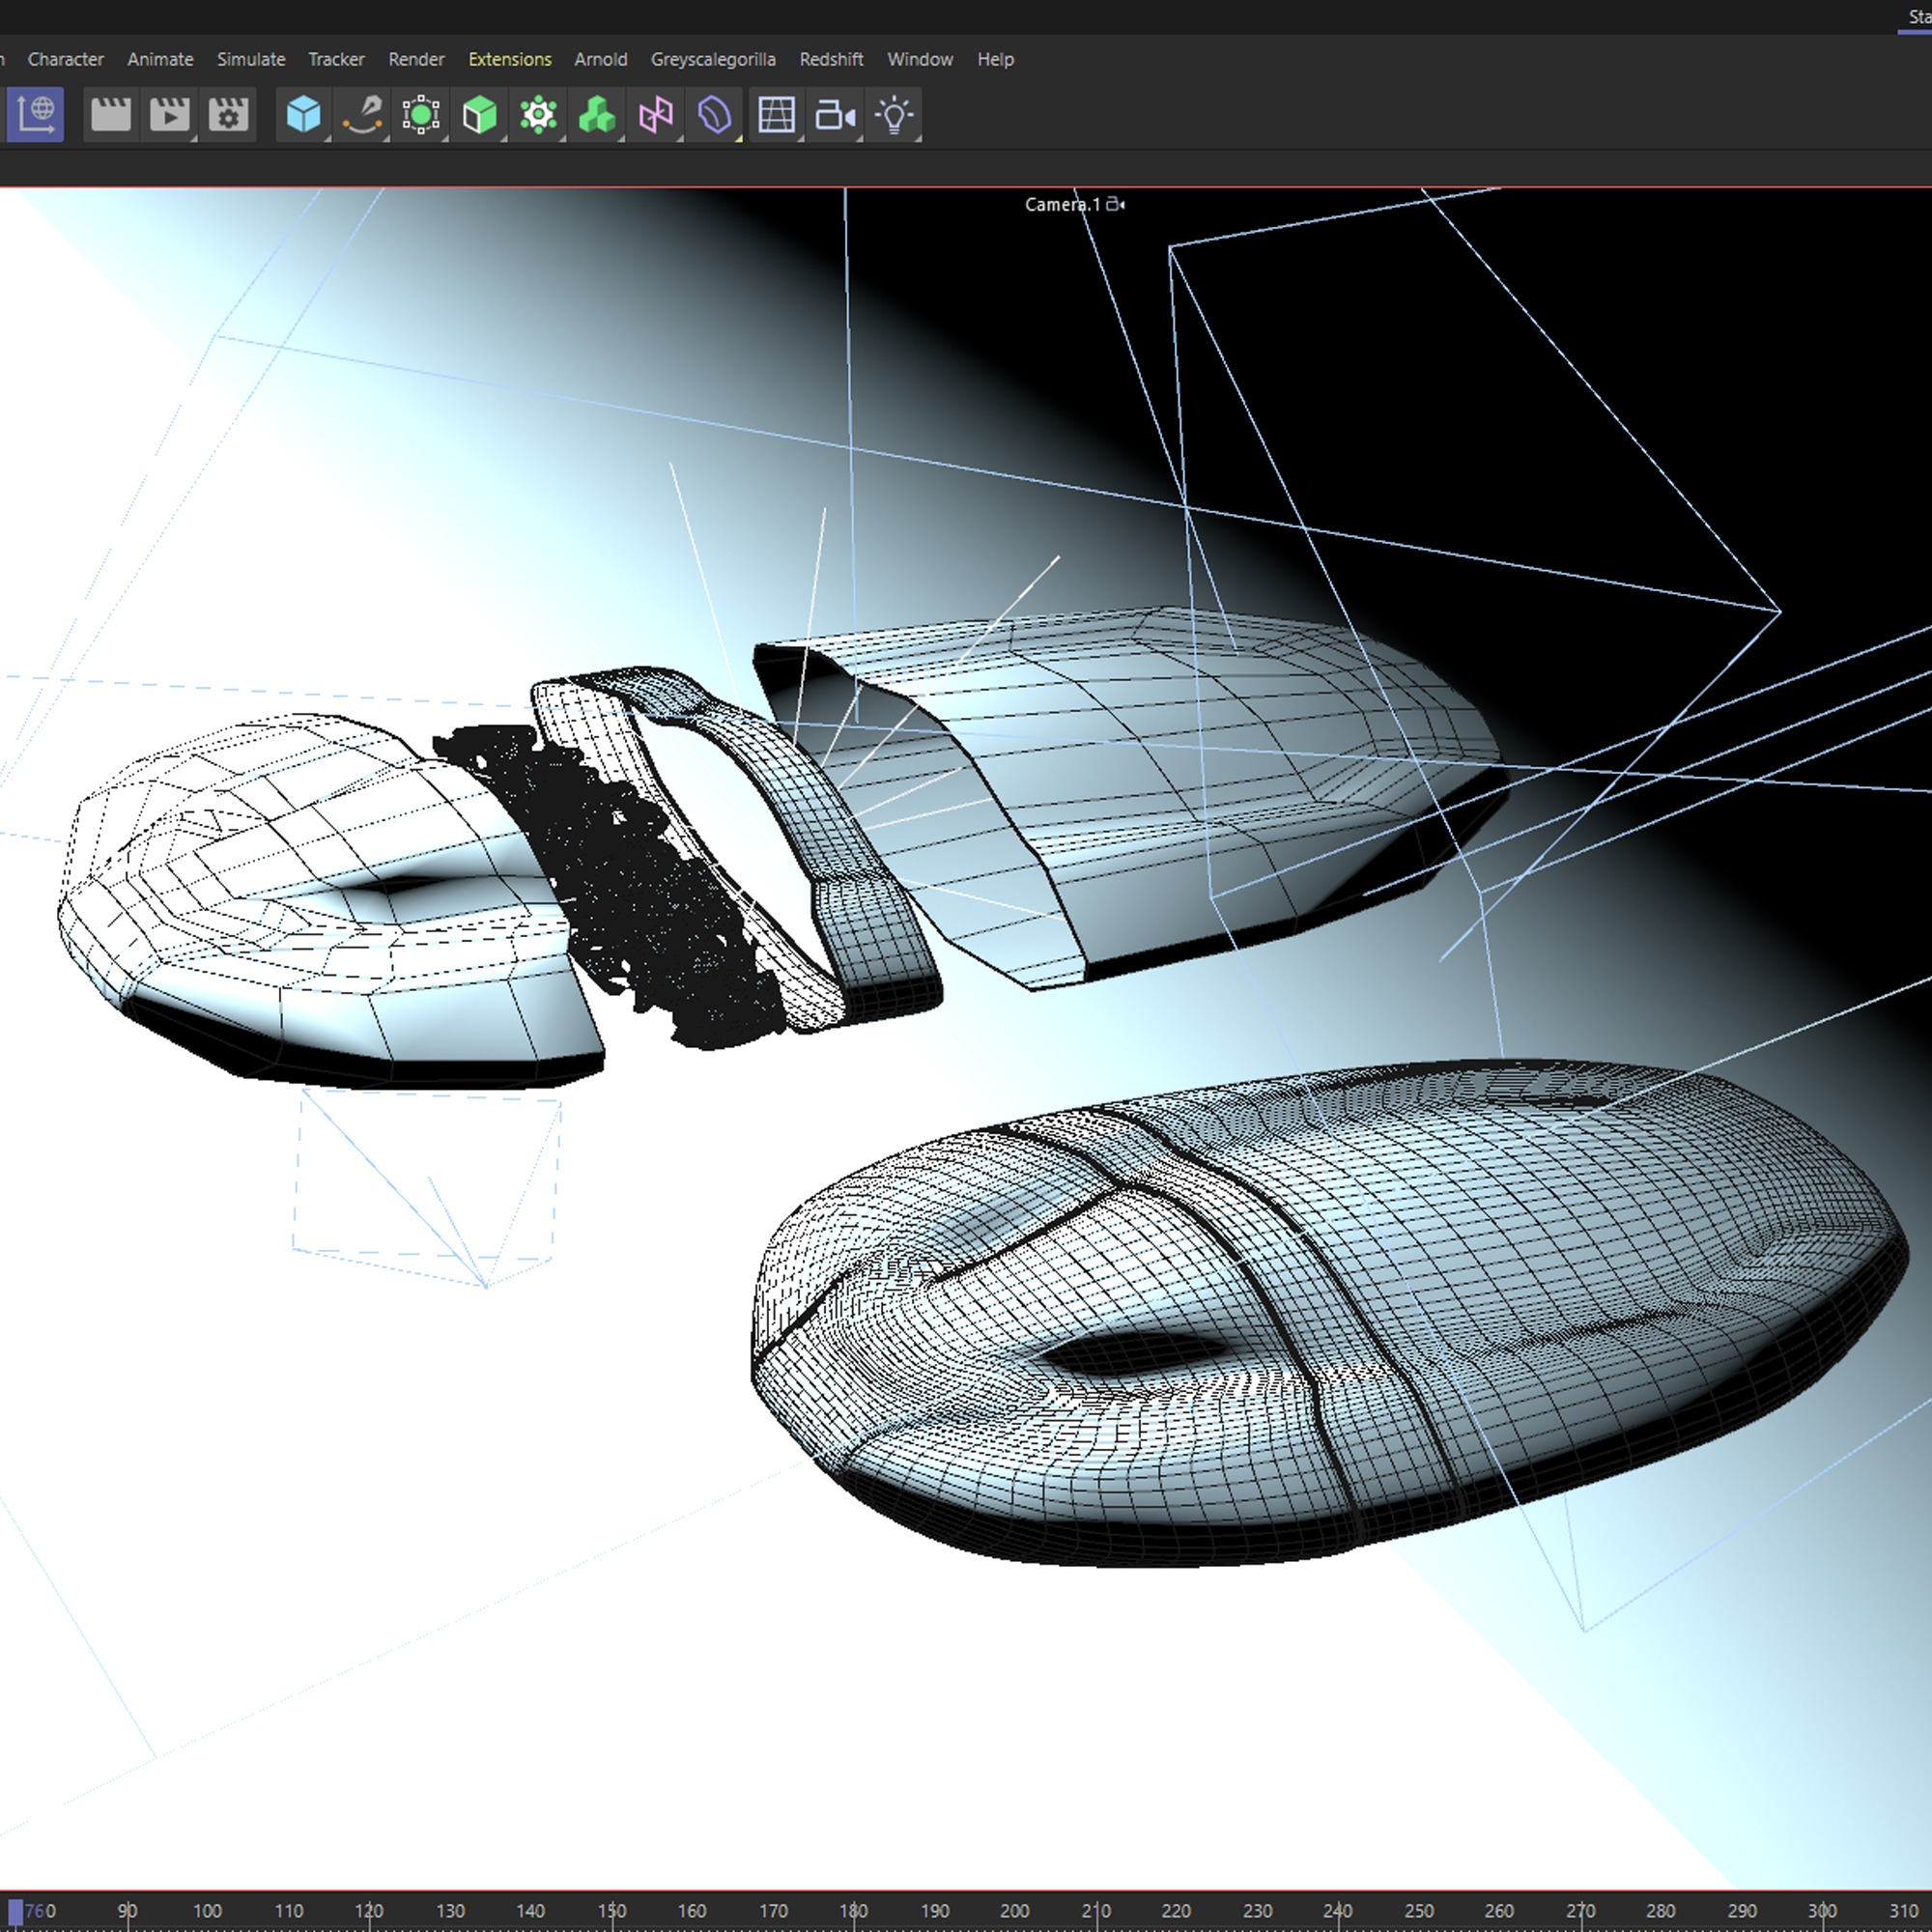Click the Camera.1 viewport label

1062,204
